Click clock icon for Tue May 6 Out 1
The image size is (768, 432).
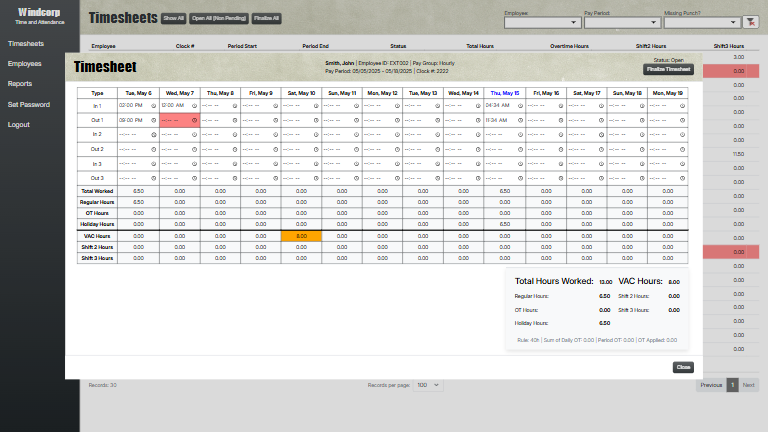tap(152, 119)
